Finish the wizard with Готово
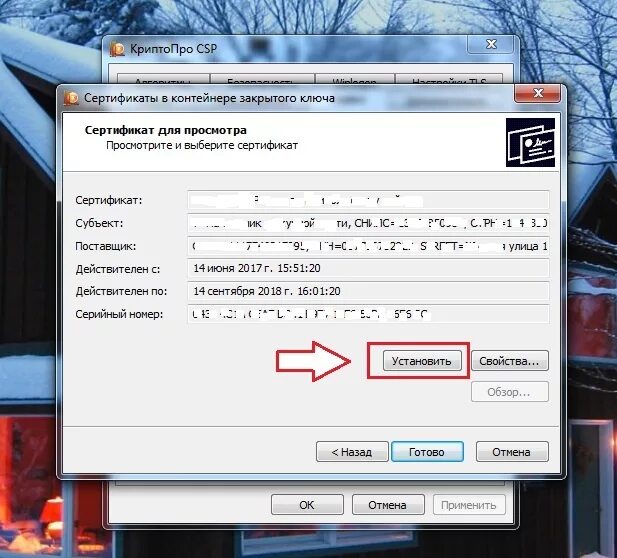The width and height of the screenshot is (617, 558). (427, 452)
